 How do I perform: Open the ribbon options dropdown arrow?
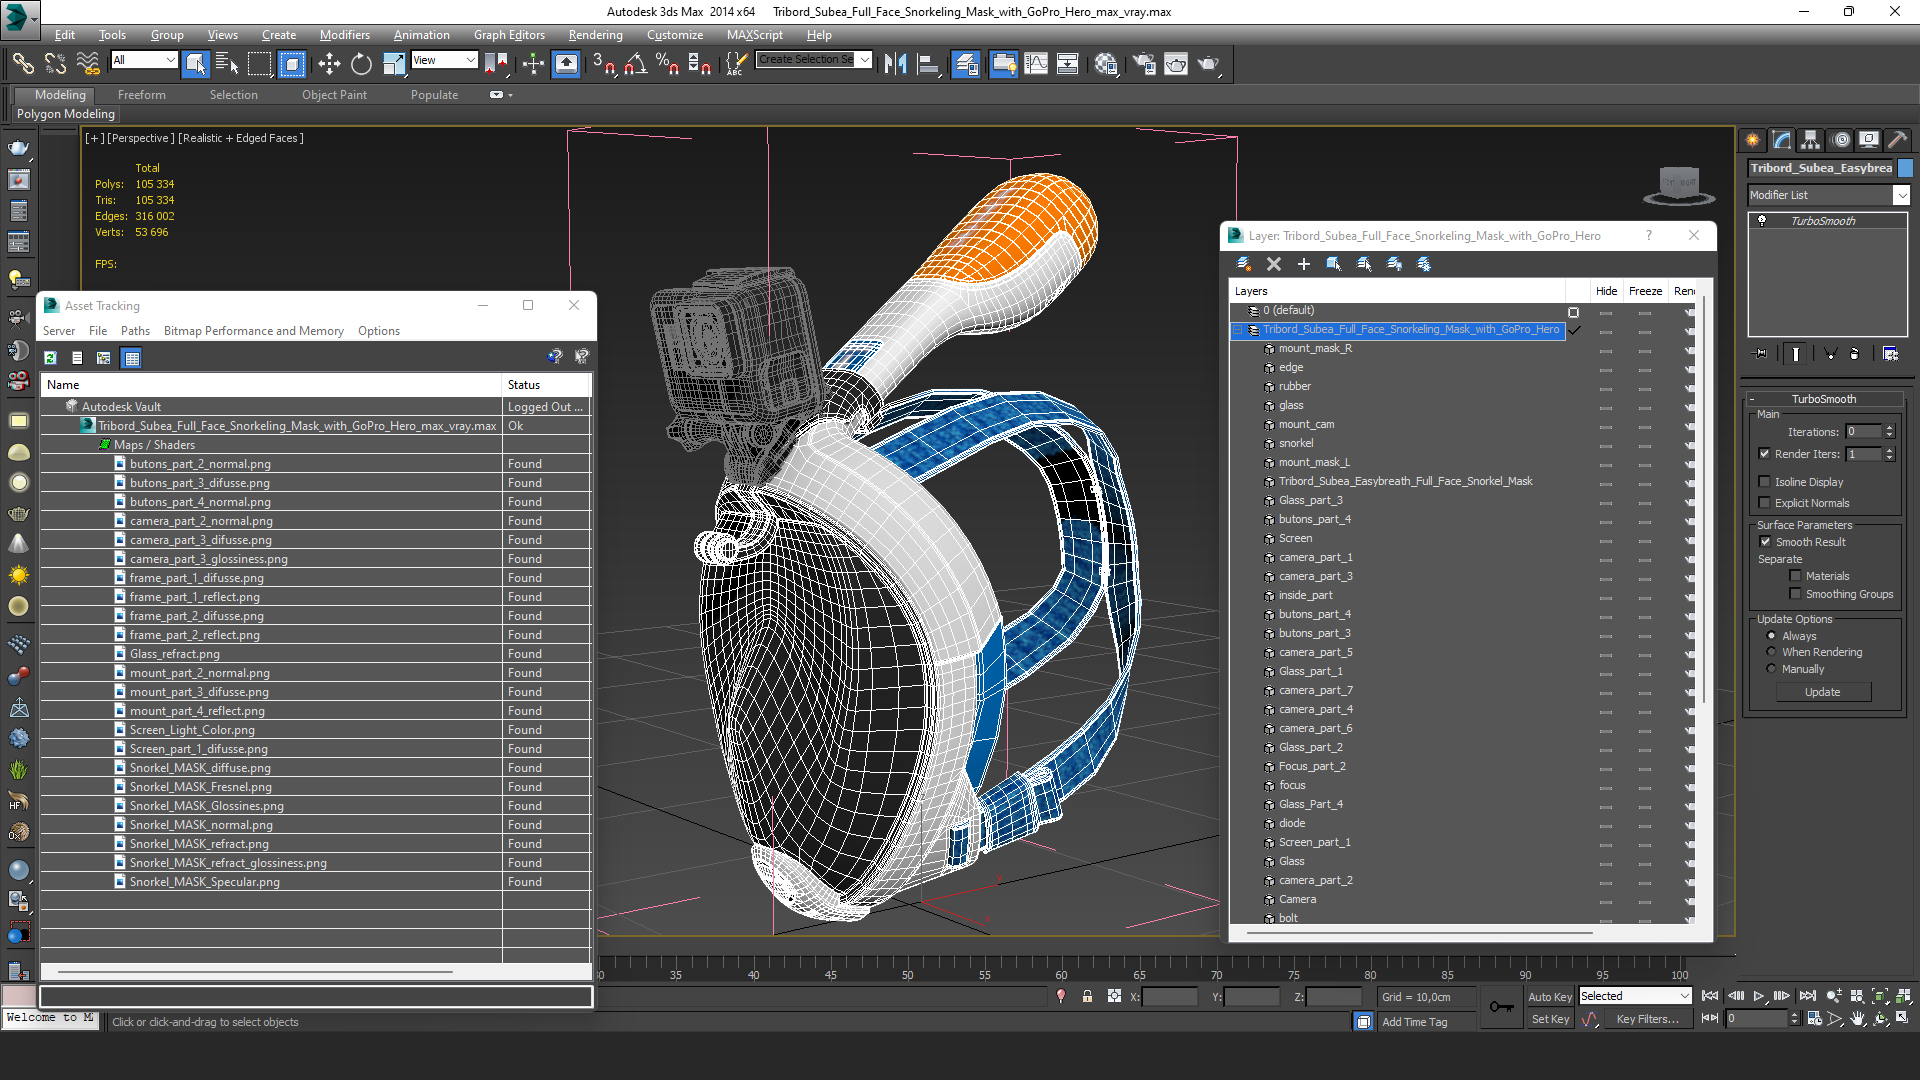pos(510,95)
